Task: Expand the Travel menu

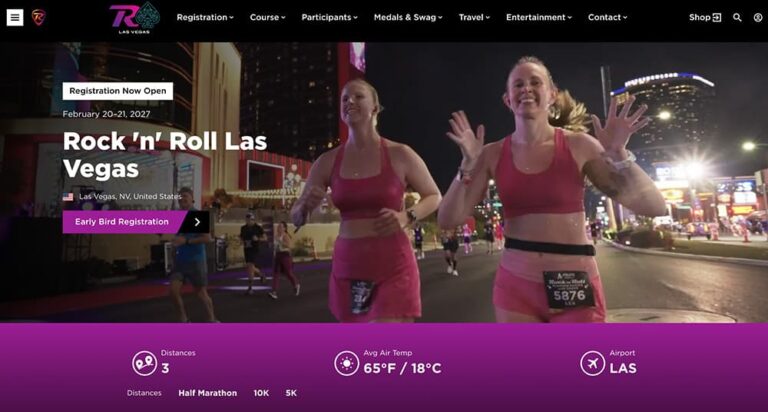Action: tap(474, 17)
